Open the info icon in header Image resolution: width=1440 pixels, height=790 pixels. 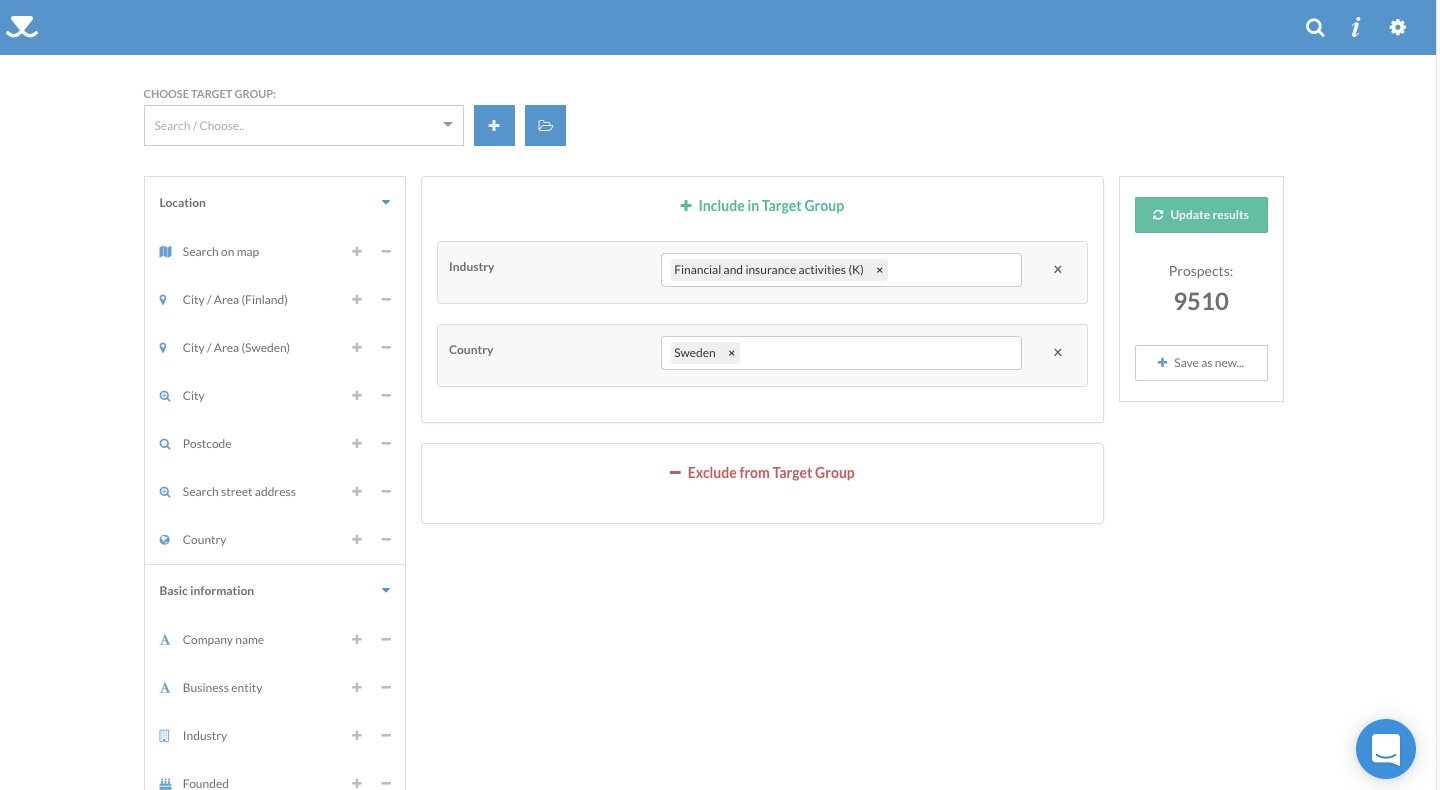[x=1356, y=28]
